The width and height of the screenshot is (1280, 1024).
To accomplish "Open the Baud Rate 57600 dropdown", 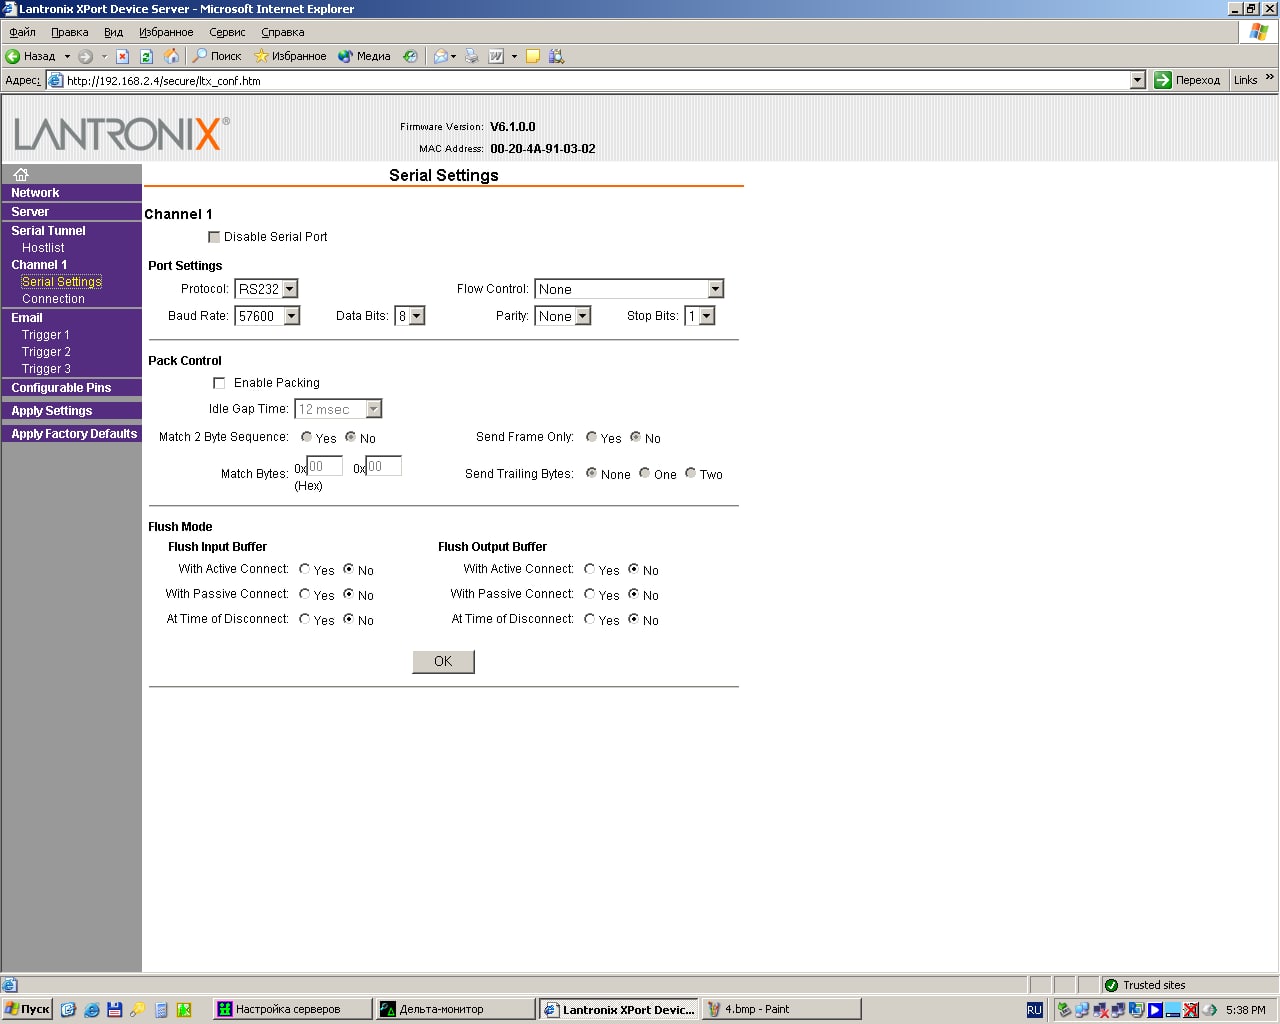I will (267, 316).
